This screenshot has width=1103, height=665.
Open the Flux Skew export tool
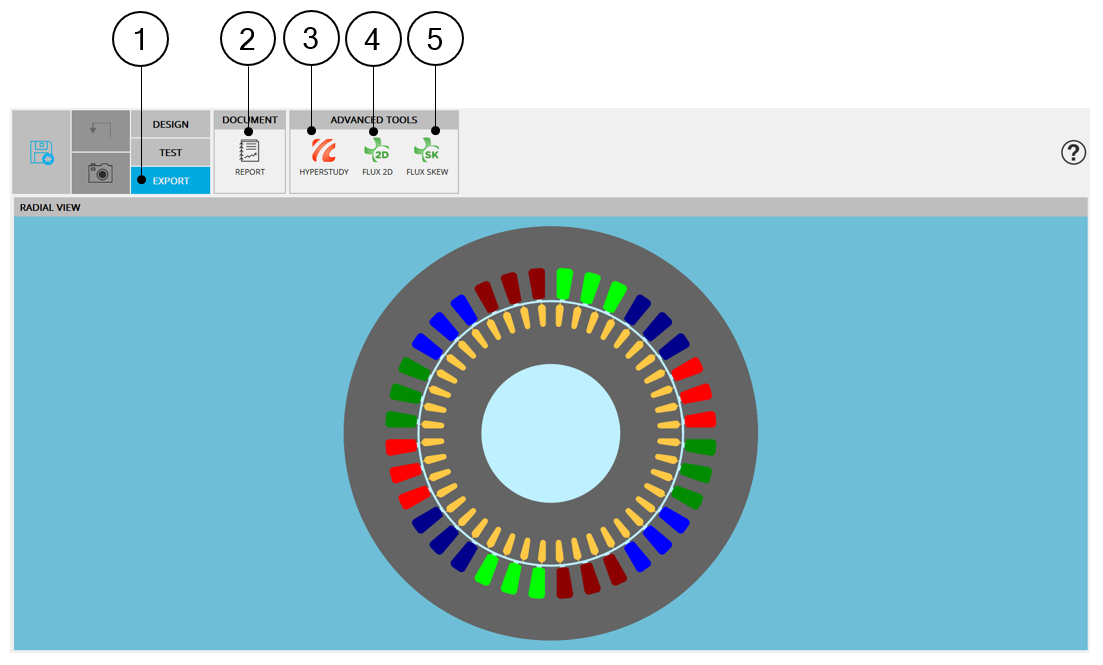click(427, 151)
